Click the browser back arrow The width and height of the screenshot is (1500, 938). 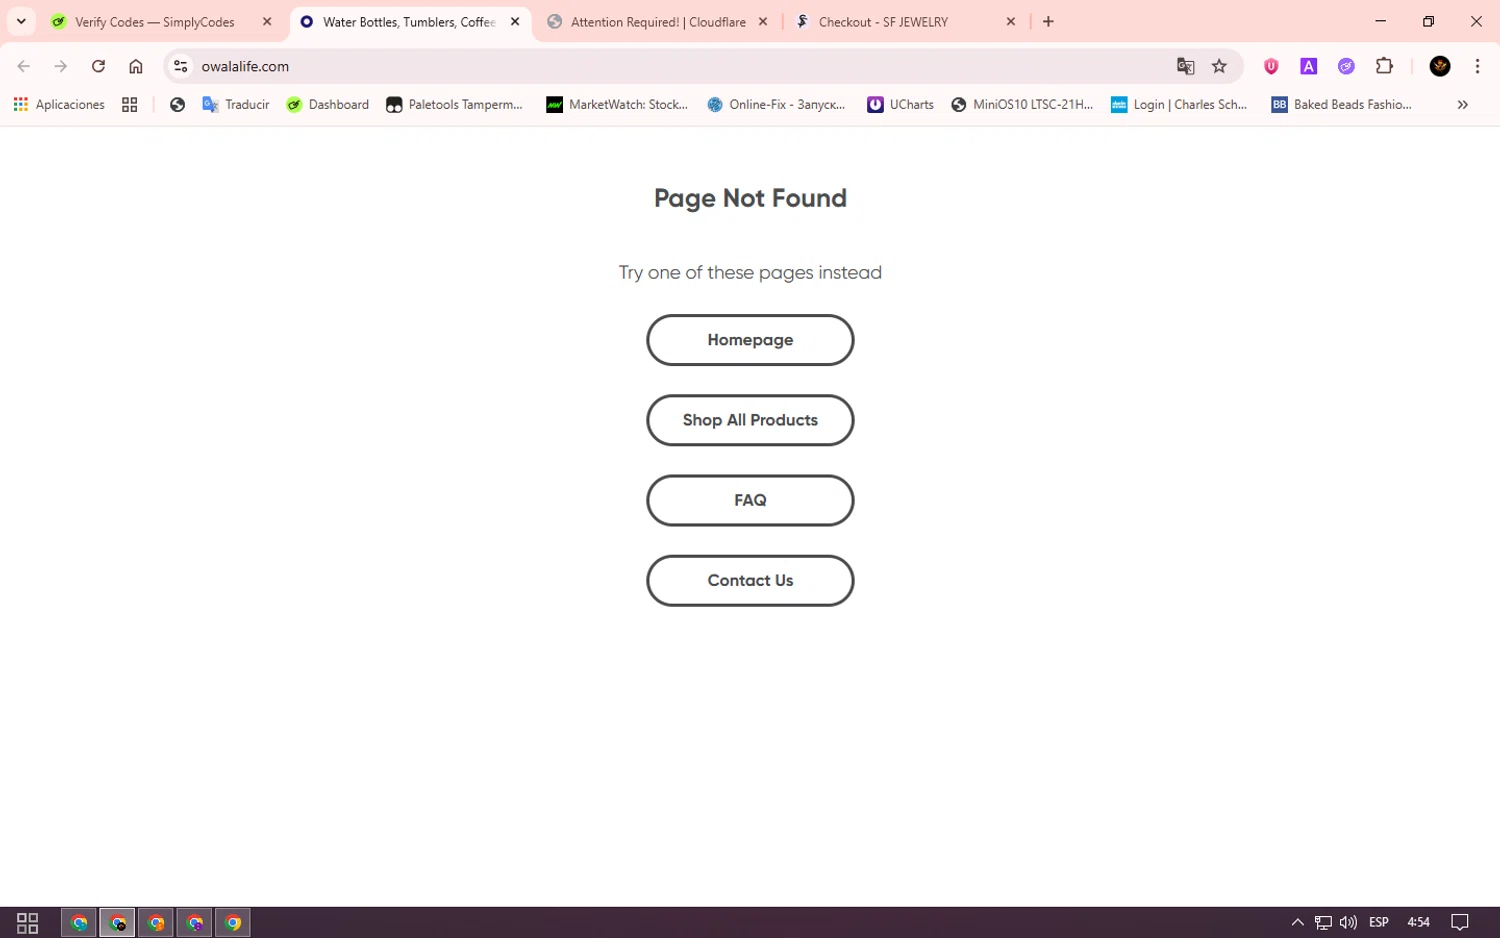pyautogui.click(x=23, y=66)
